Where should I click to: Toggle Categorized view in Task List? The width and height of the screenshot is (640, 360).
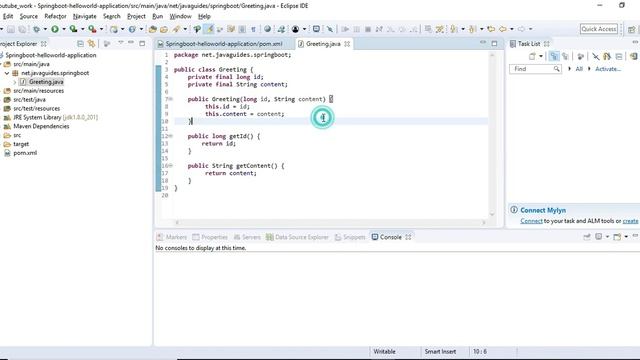554,56
